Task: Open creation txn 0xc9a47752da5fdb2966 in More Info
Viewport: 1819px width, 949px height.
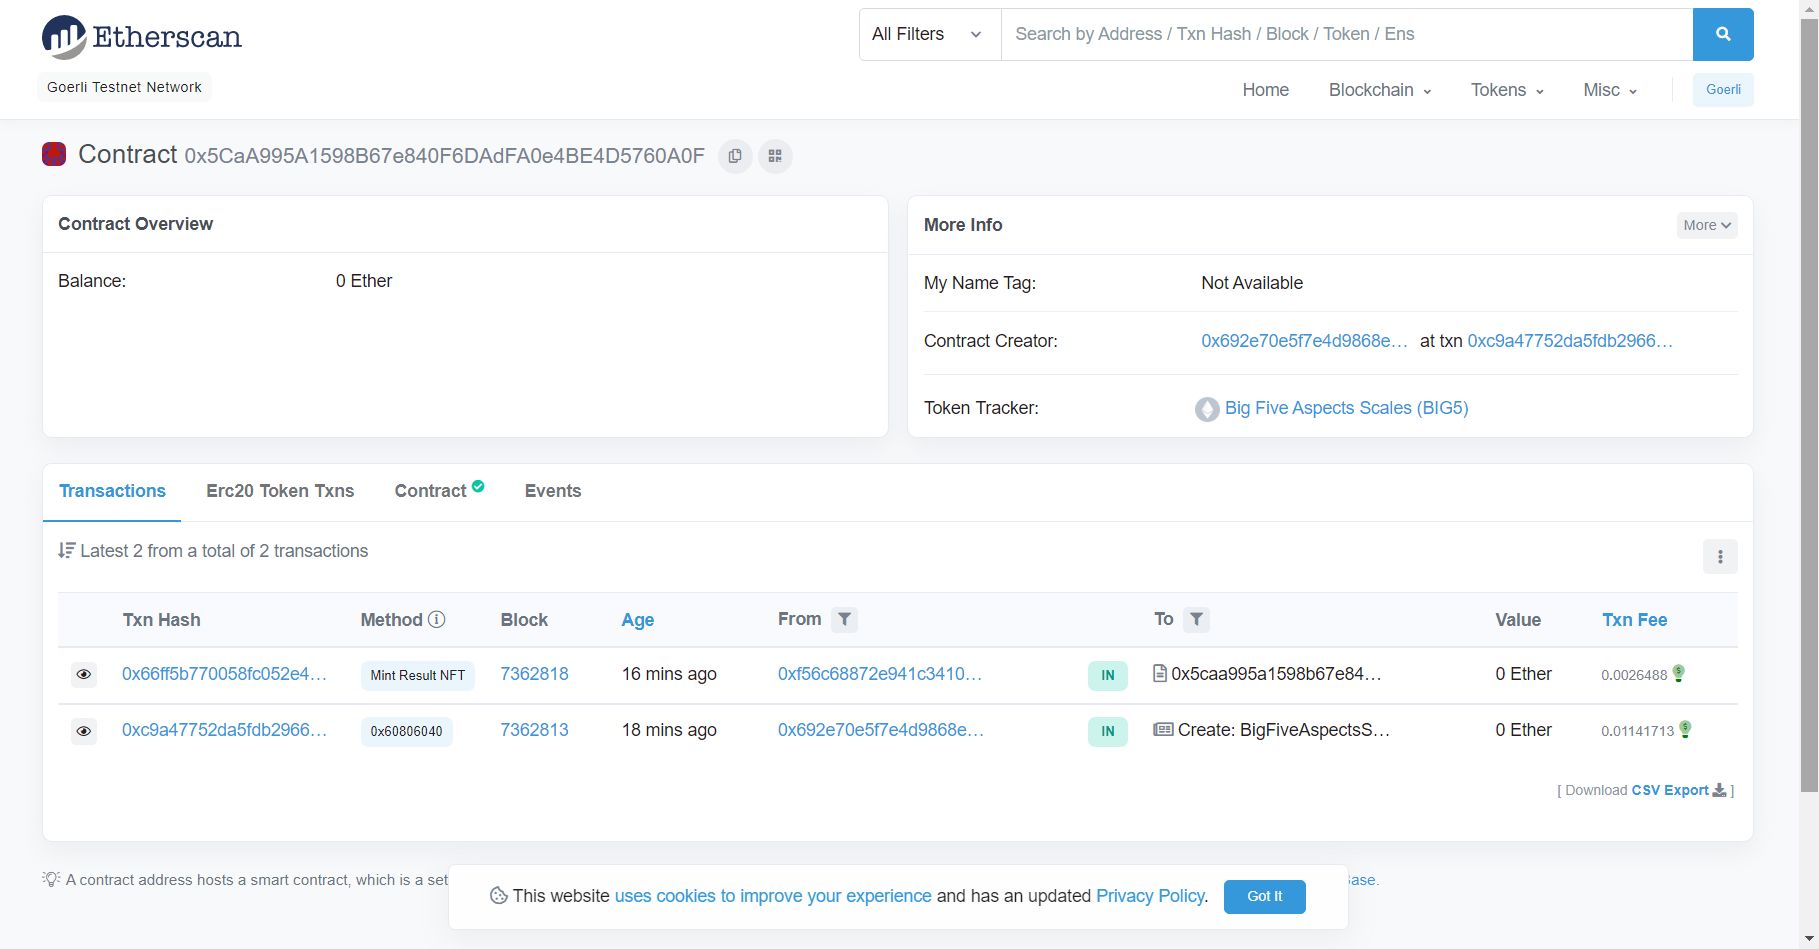Action: point(1570,341)
